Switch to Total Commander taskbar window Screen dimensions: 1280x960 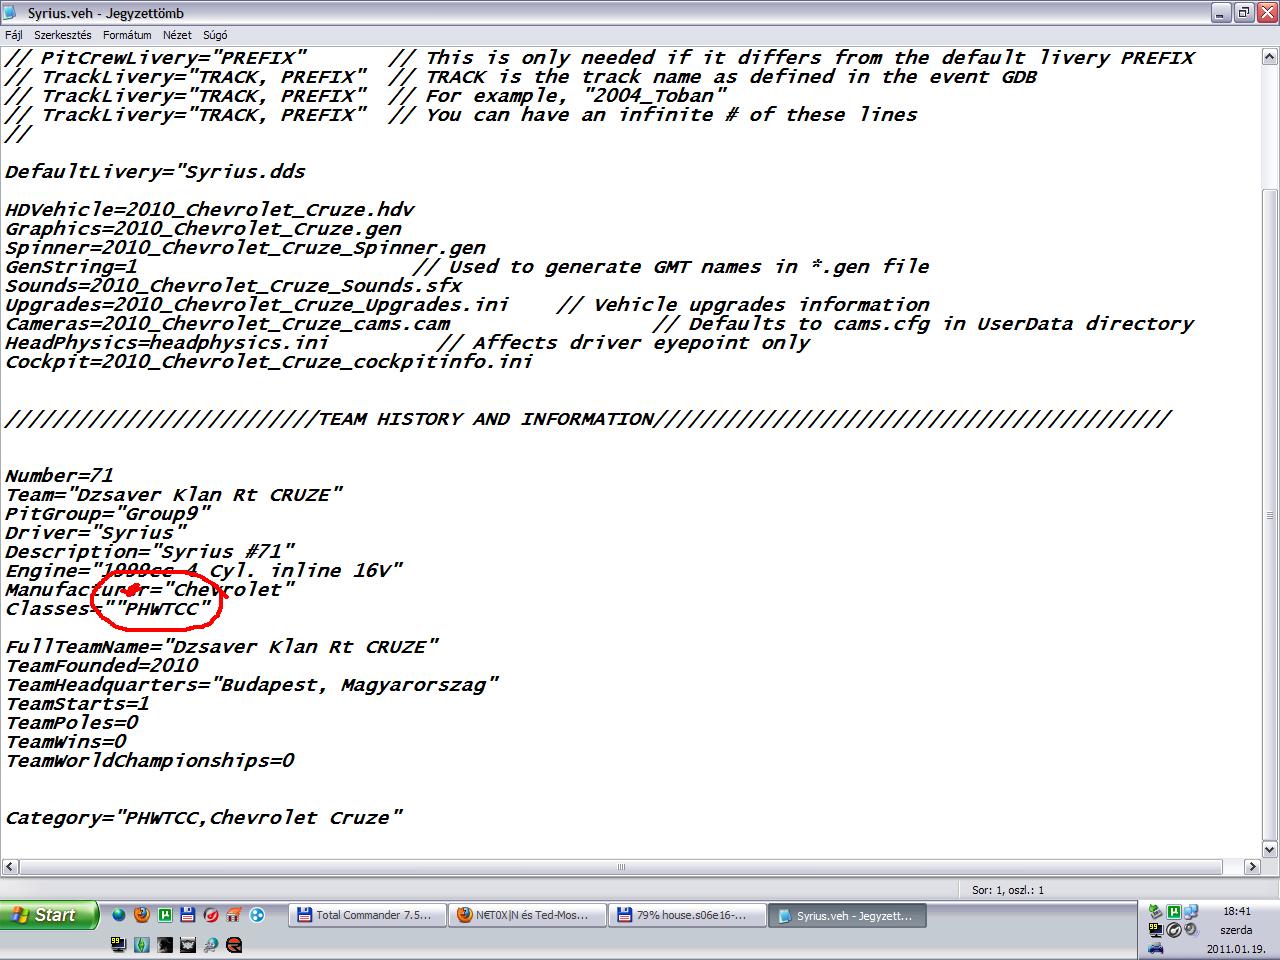click(x=367, y=915)
